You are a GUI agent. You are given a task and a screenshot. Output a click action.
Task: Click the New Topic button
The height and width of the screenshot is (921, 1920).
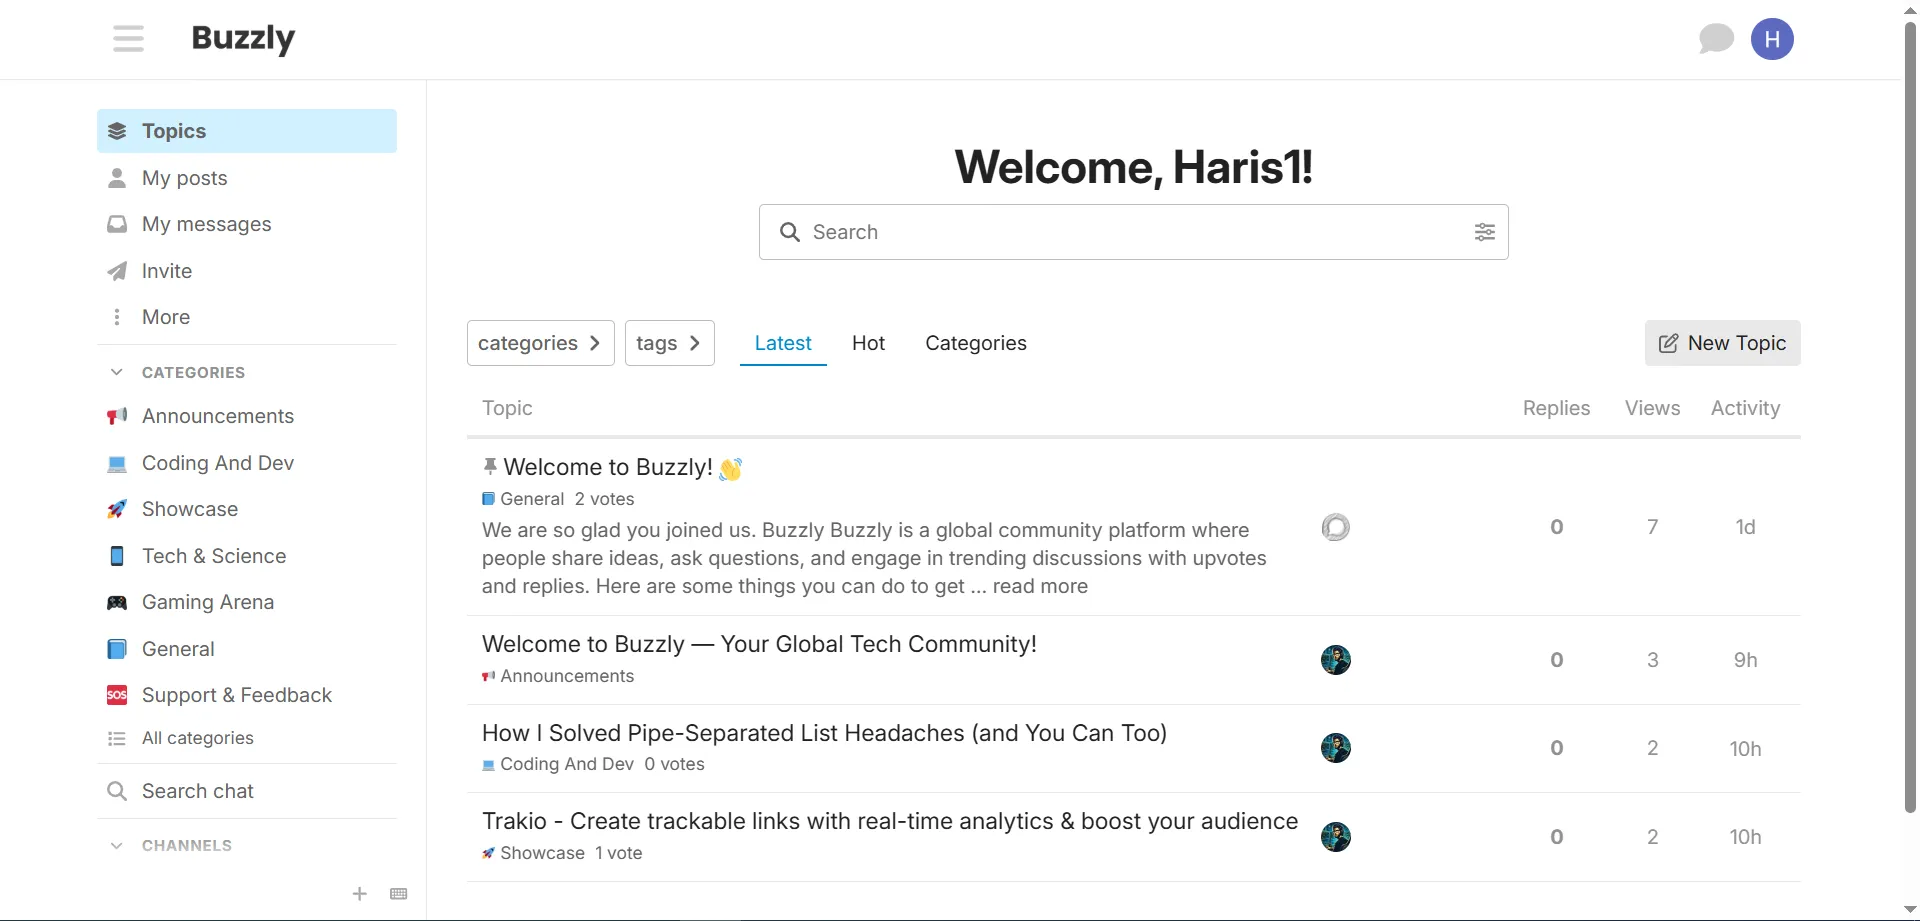1722,343
